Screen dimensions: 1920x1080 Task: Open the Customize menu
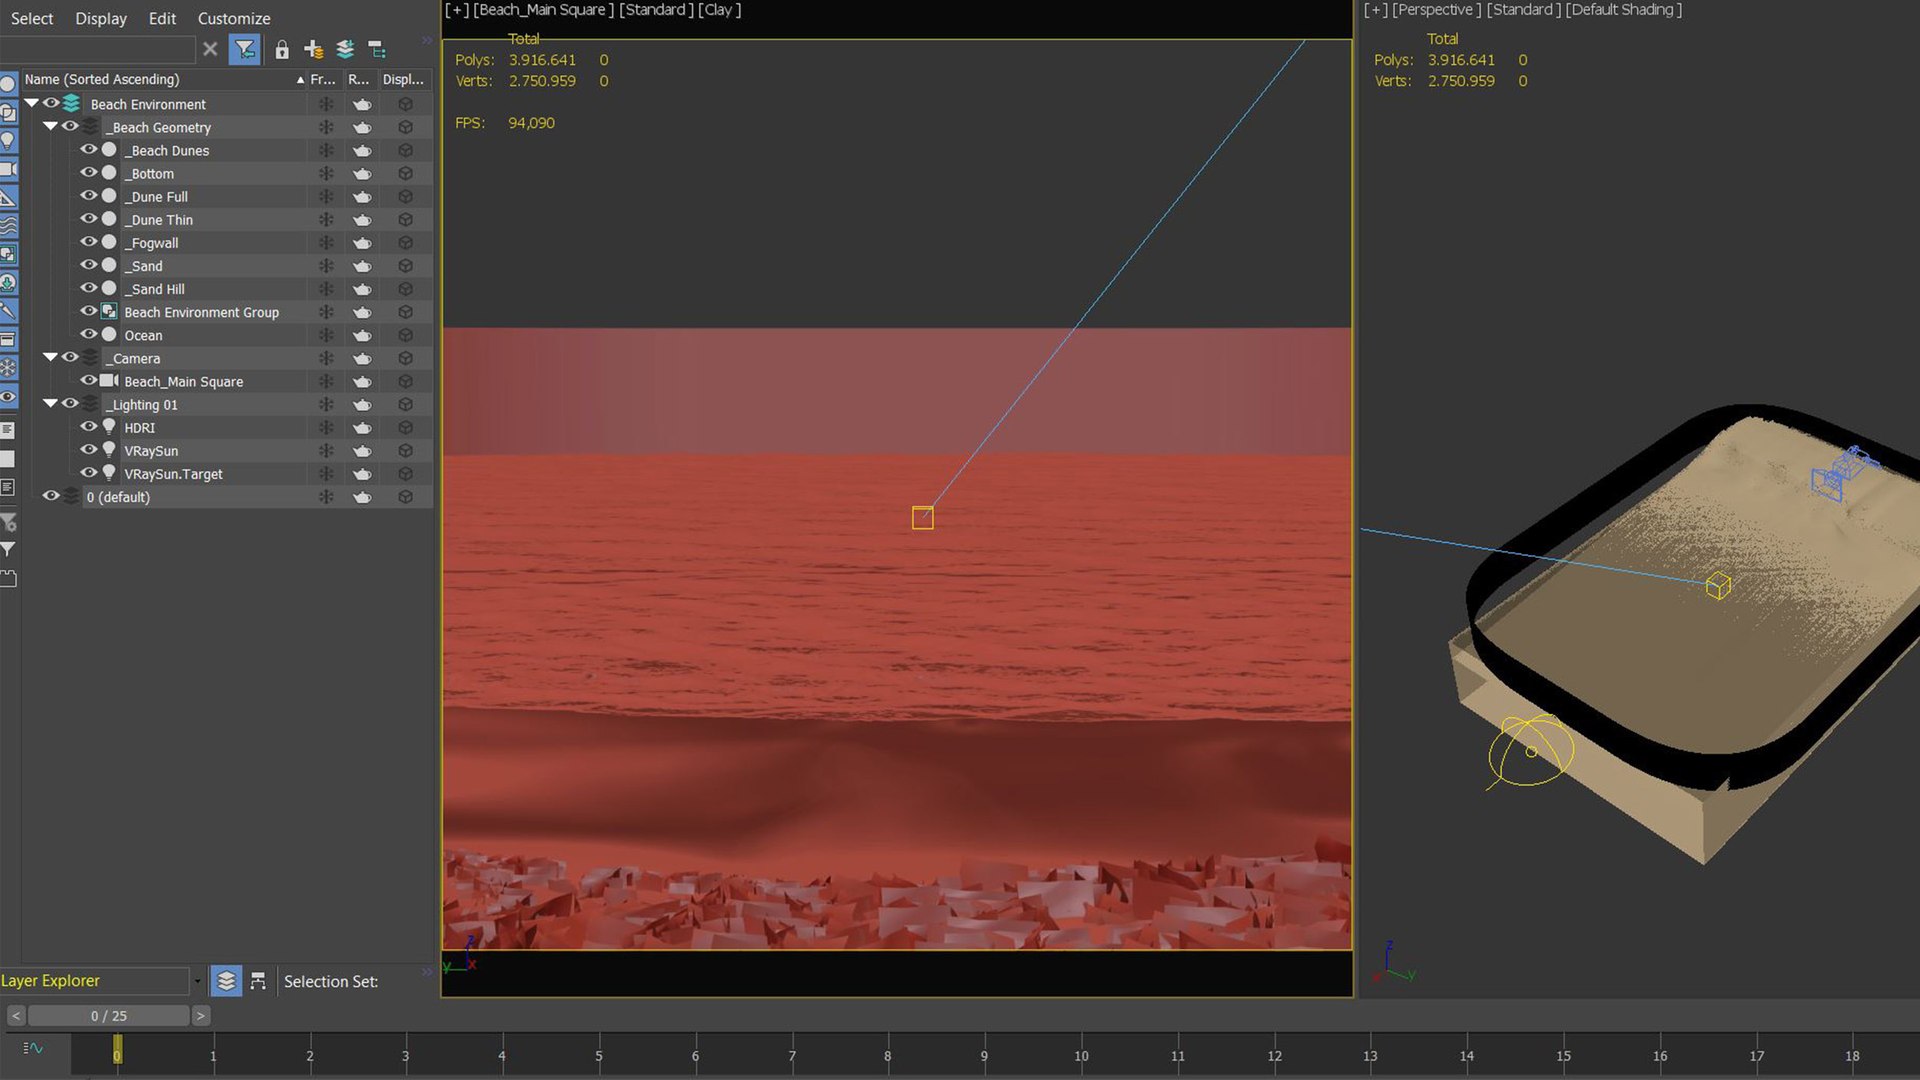[x=234, y=18]
